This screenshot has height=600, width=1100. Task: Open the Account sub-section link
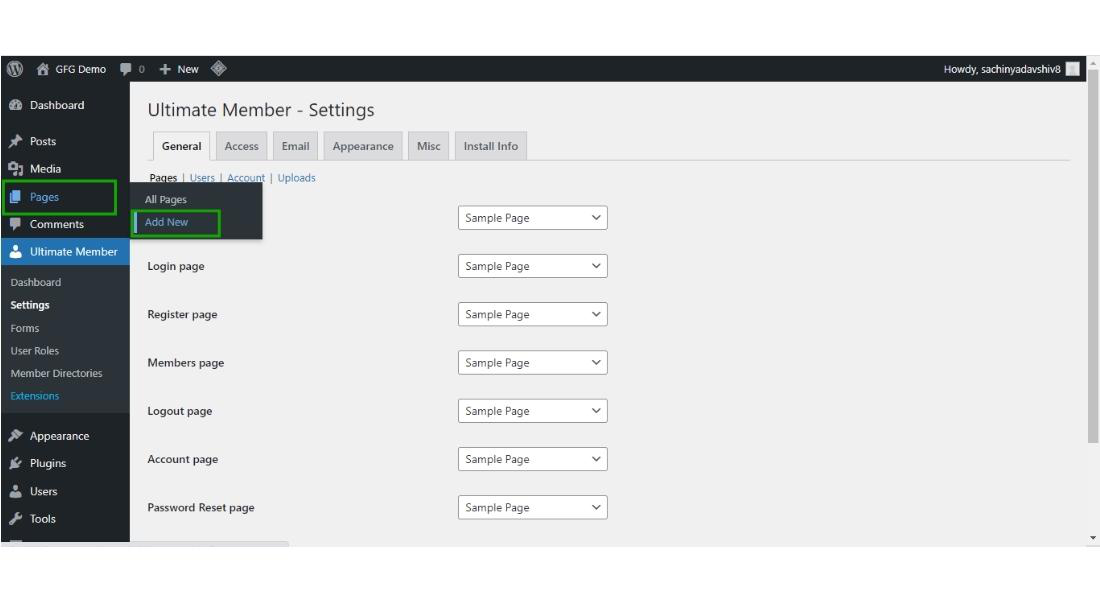pyautogui.click(x=246, y=178)
